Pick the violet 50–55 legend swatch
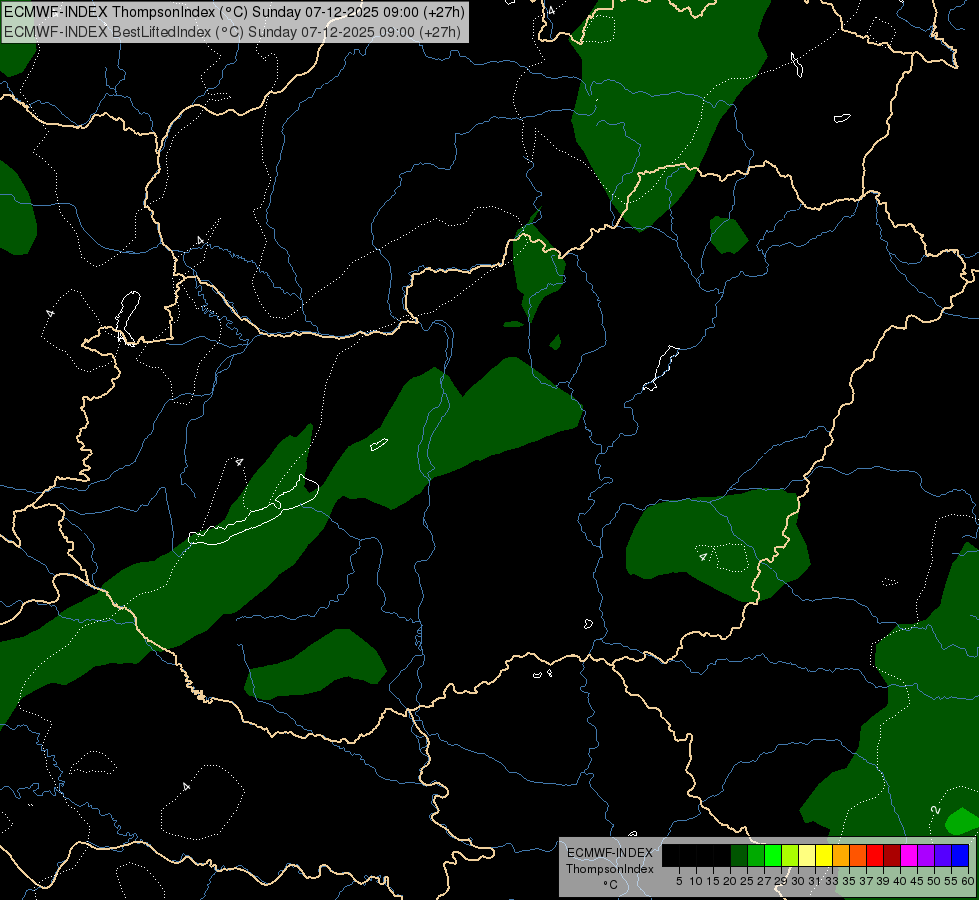 (x=943, y=855)
